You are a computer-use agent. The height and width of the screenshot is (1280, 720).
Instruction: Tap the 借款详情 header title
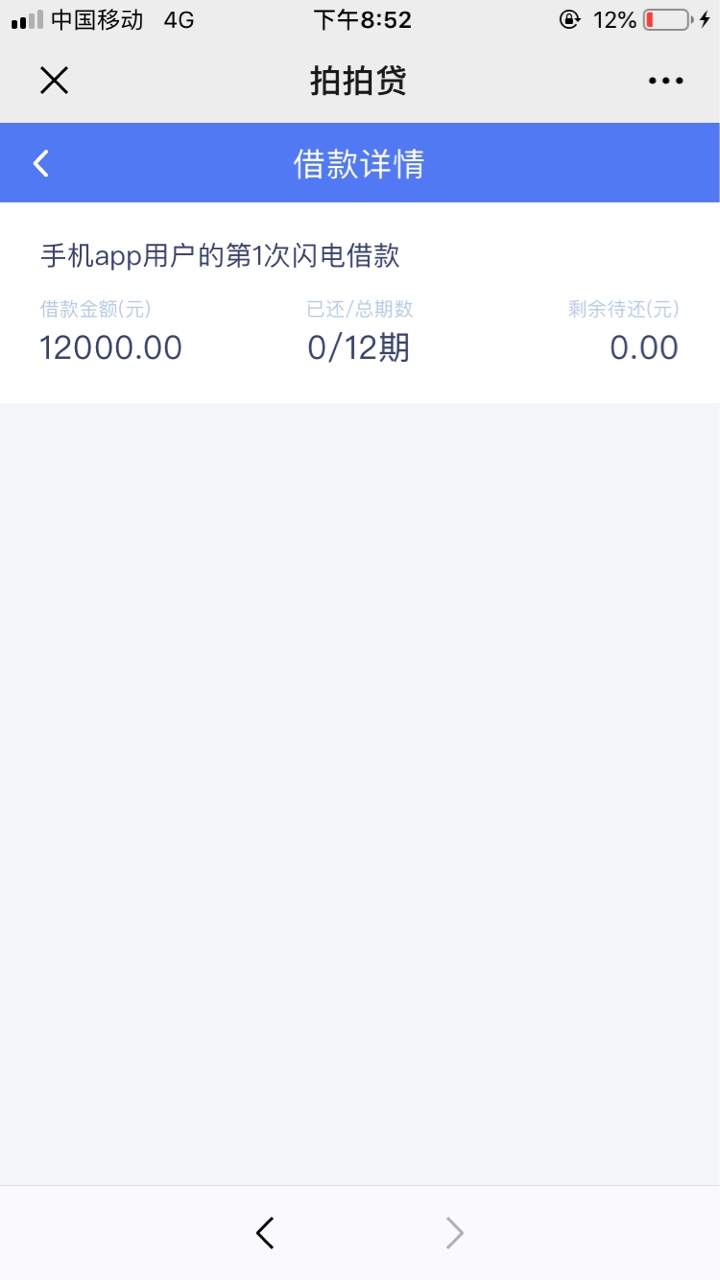tap(359, 163)
